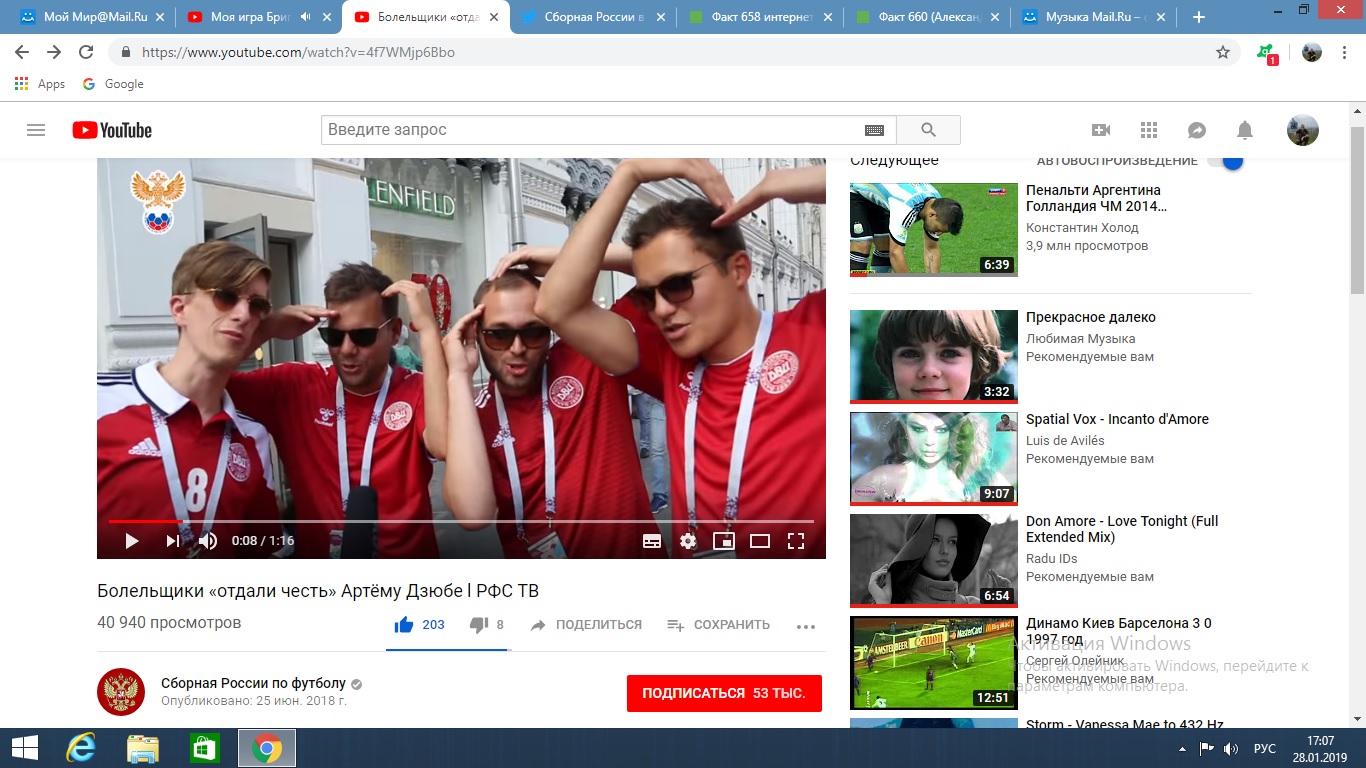Launch Internet Explorer from taskbar
1366x768 pixels.
tap(80, 748)
